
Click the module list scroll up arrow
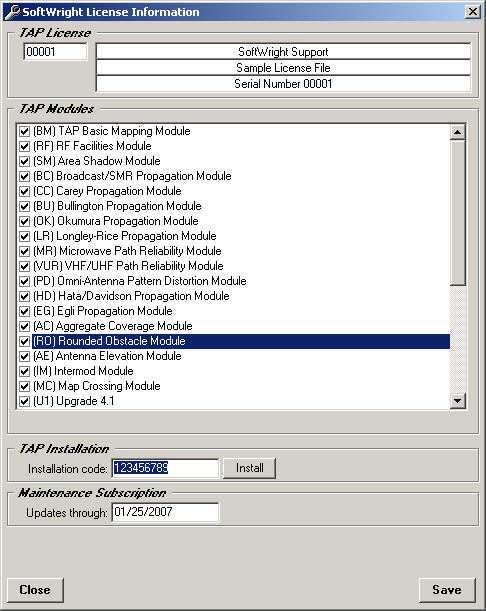[458, 132]
